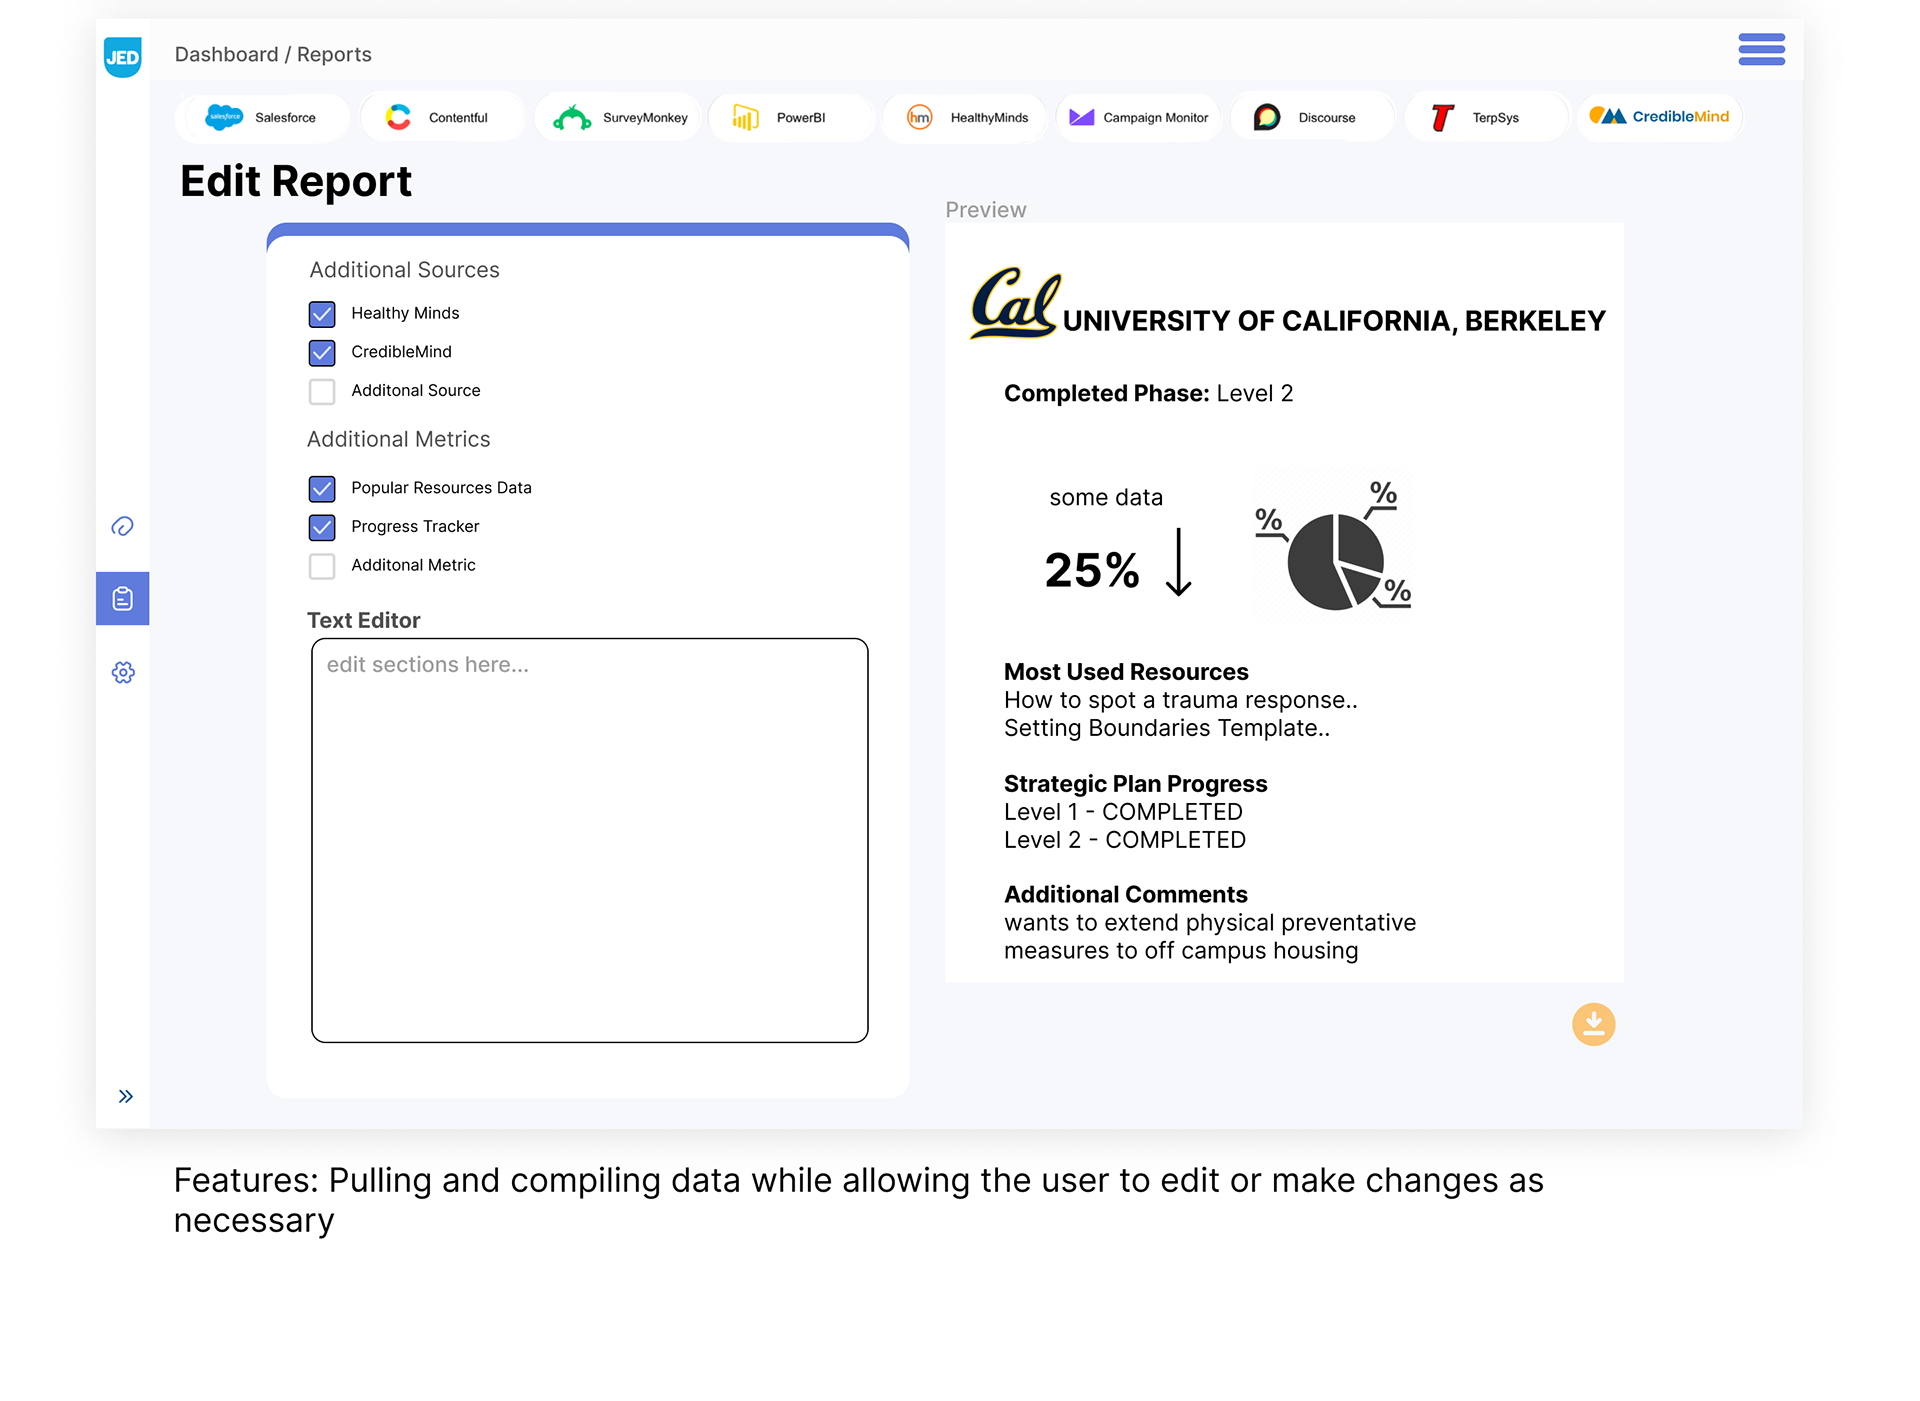Select the SurveyMonkey integration chip
Viewport: 1920px width, 1401px height.
[x=620, y=117]
